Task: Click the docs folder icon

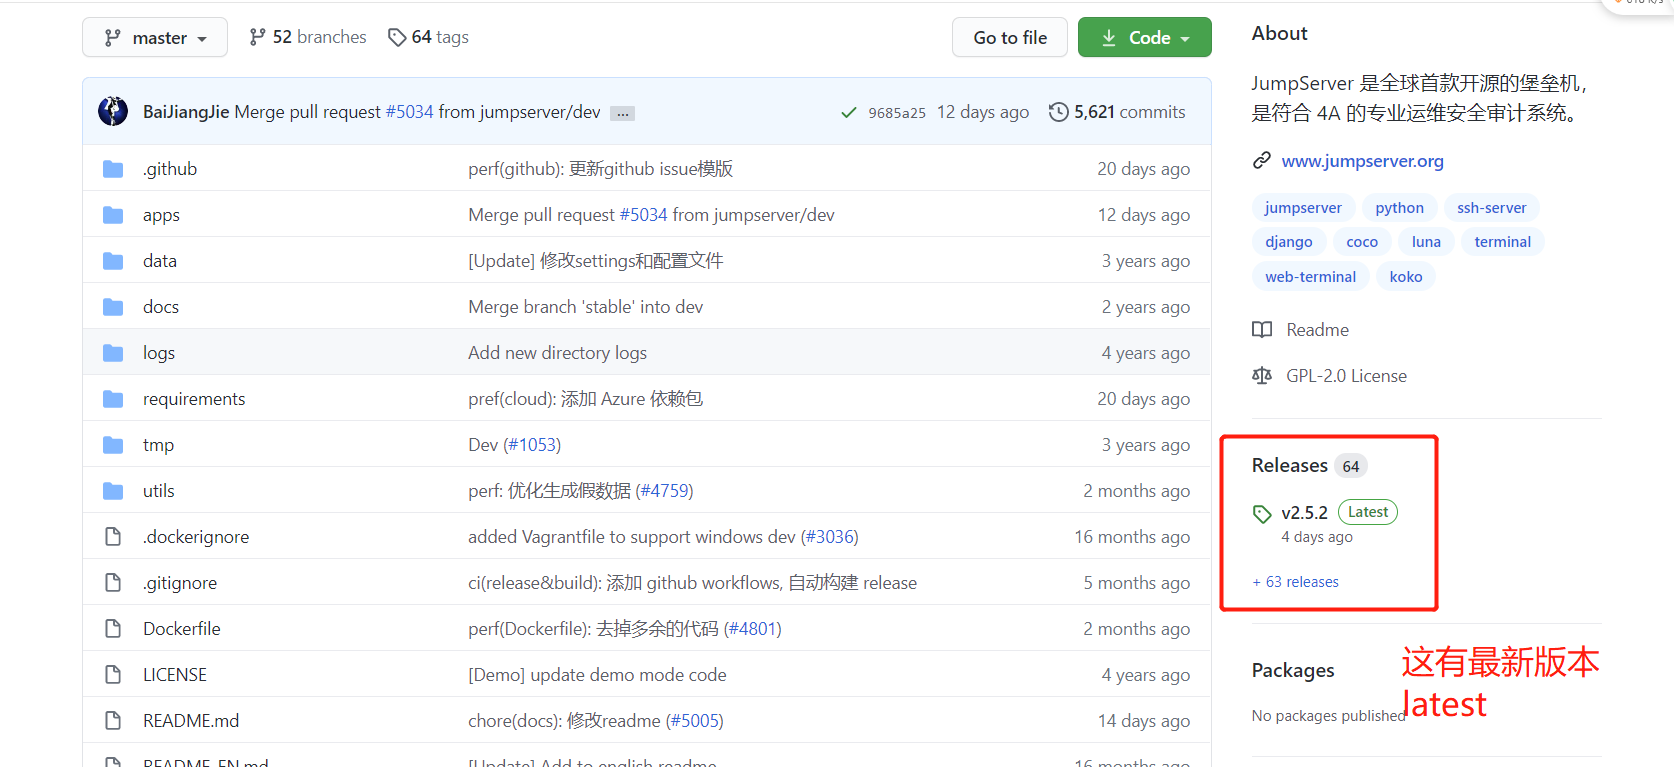Action: [x=113, y=307]
